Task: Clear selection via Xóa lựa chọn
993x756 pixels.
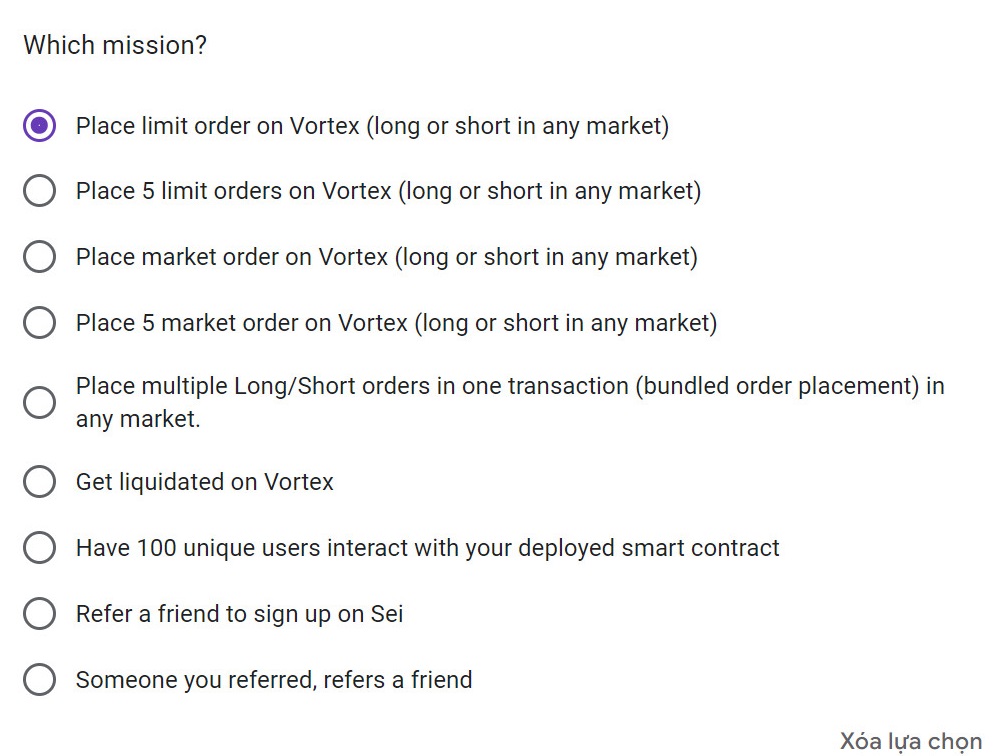Action: pos(911,740)
